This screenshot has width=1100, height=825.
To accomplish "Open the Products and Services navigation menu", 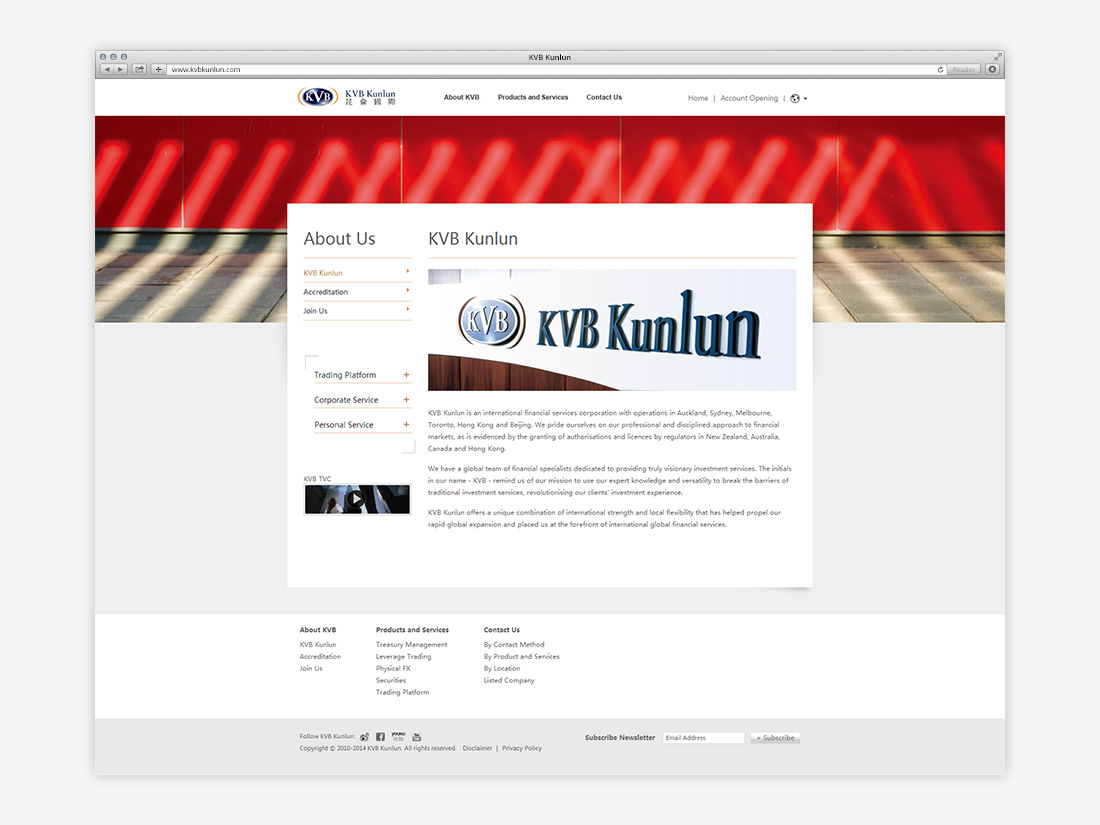I will (533, 98).
